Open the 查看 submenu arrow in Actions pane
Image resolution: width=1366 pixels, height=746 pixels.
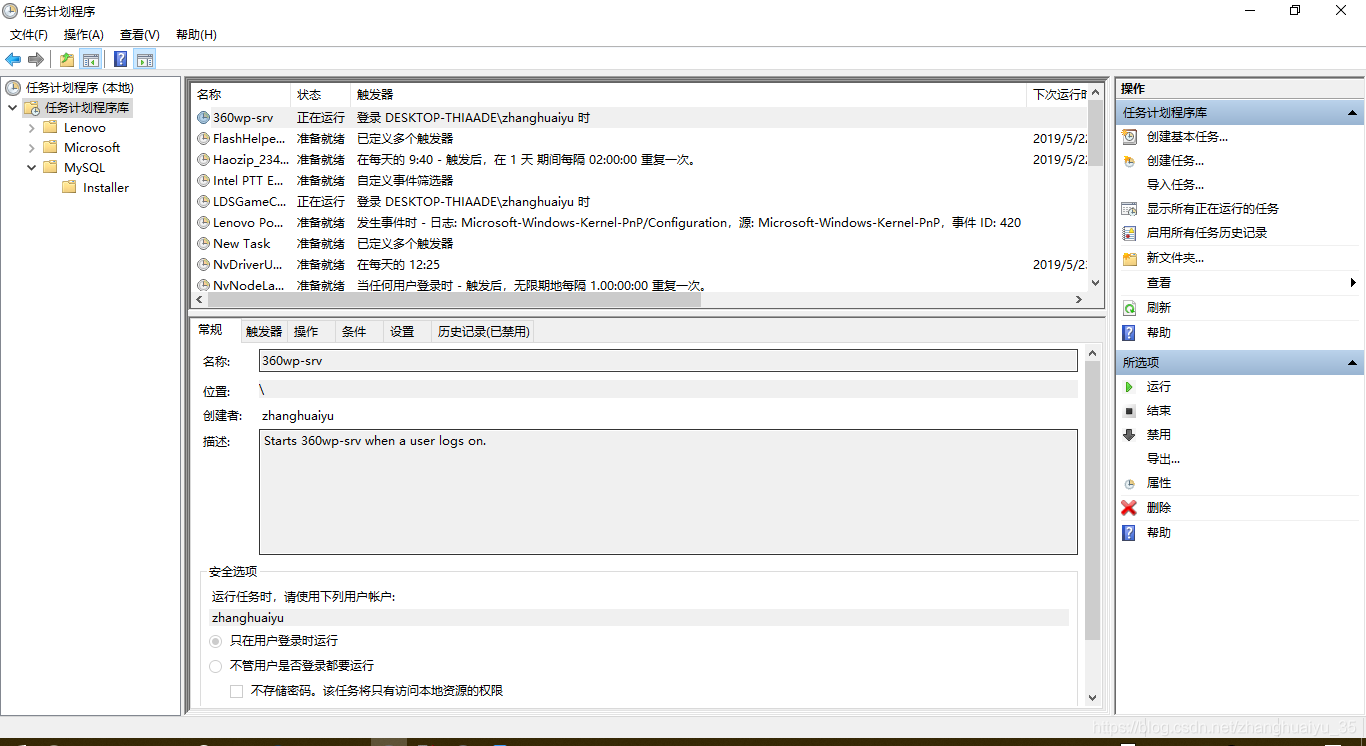point(1355,282)
